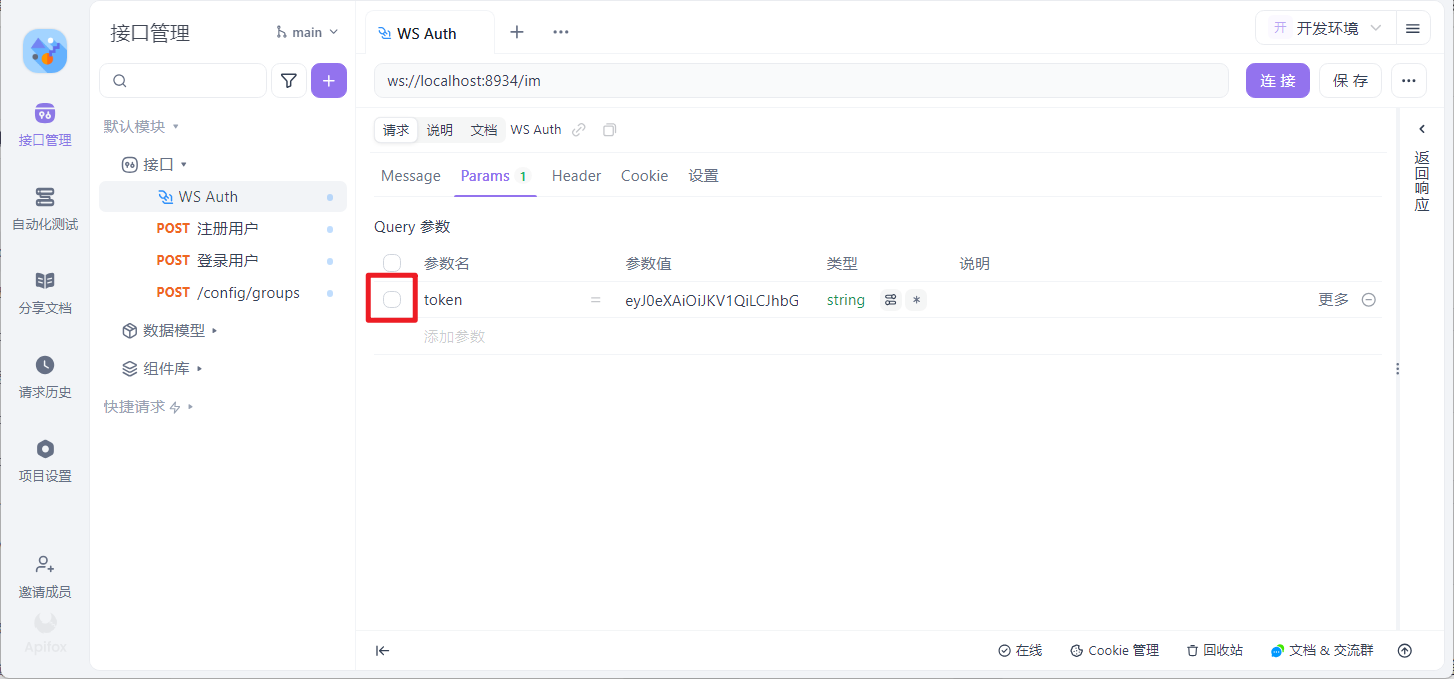Expand the 返回响应 panel chevron
1454x679 pixels.
click(x=1422, y=129)
